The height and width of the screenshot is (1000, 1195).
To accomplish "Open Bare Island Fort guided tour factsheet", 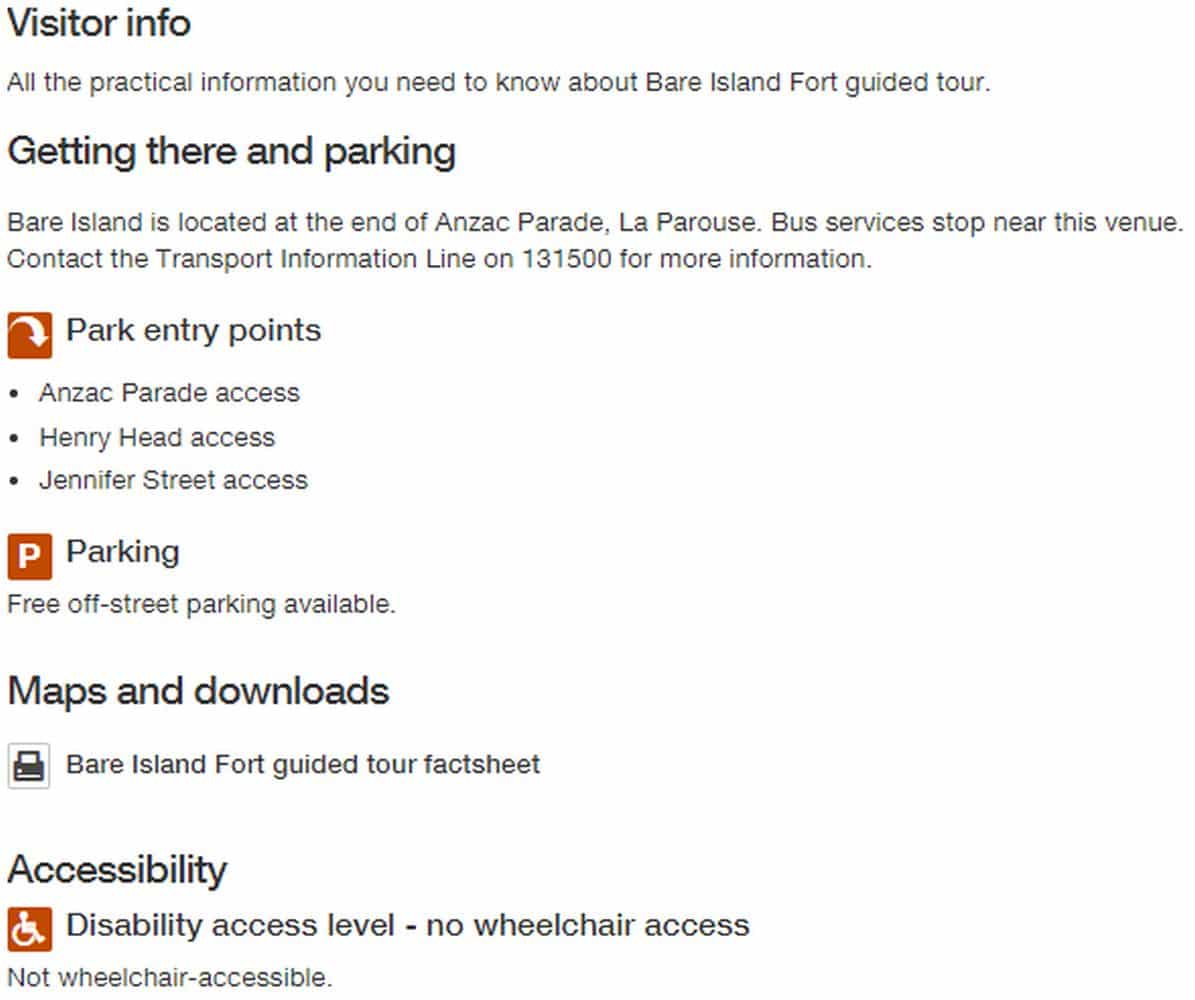I will (303, 764).
